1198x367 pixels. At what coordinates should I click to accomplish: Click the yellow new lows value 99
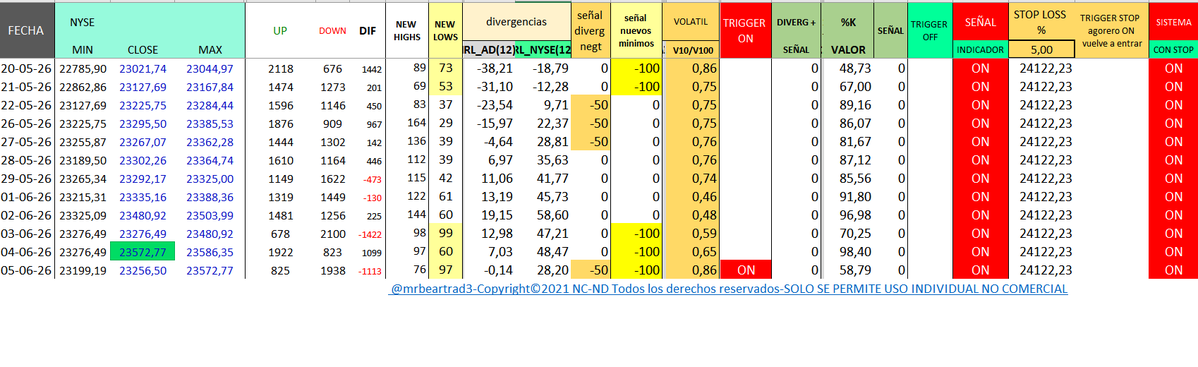[445, 233]
